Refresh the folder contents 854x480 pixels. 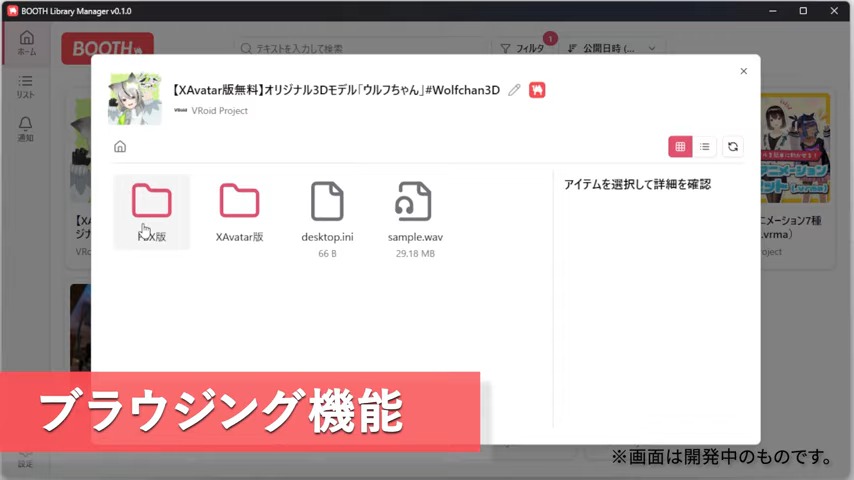click(x=733, y=147)
